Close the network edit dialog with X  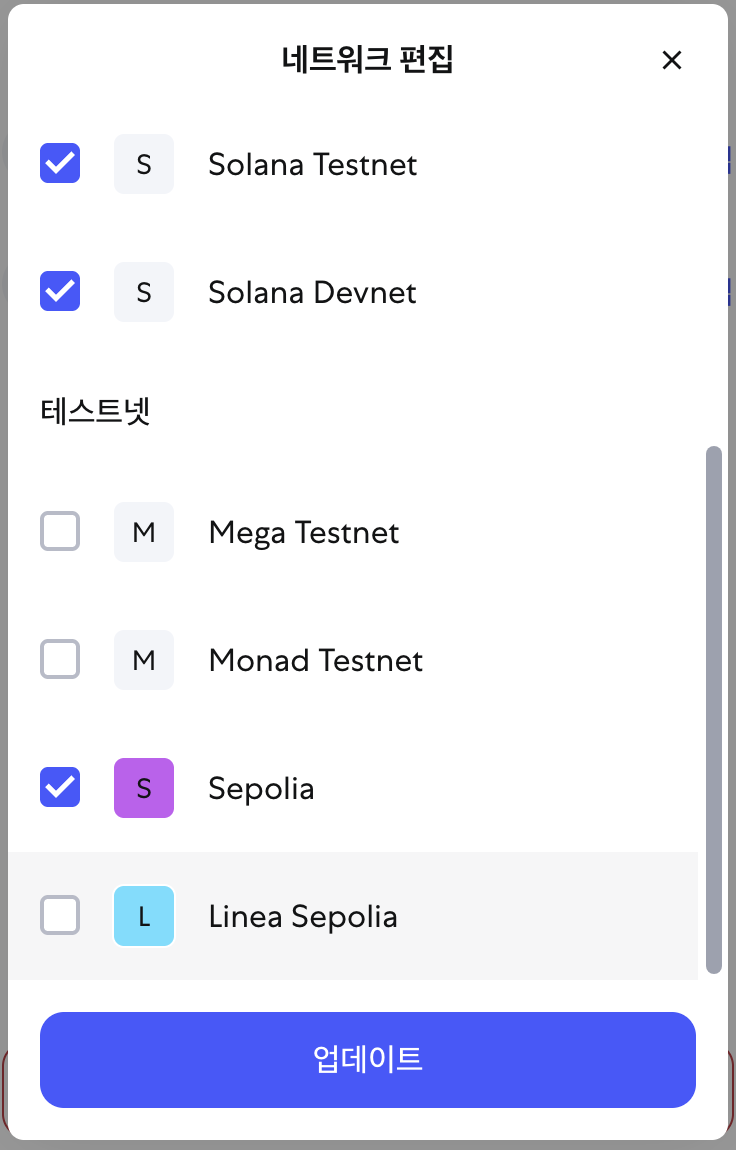point(672,60)
